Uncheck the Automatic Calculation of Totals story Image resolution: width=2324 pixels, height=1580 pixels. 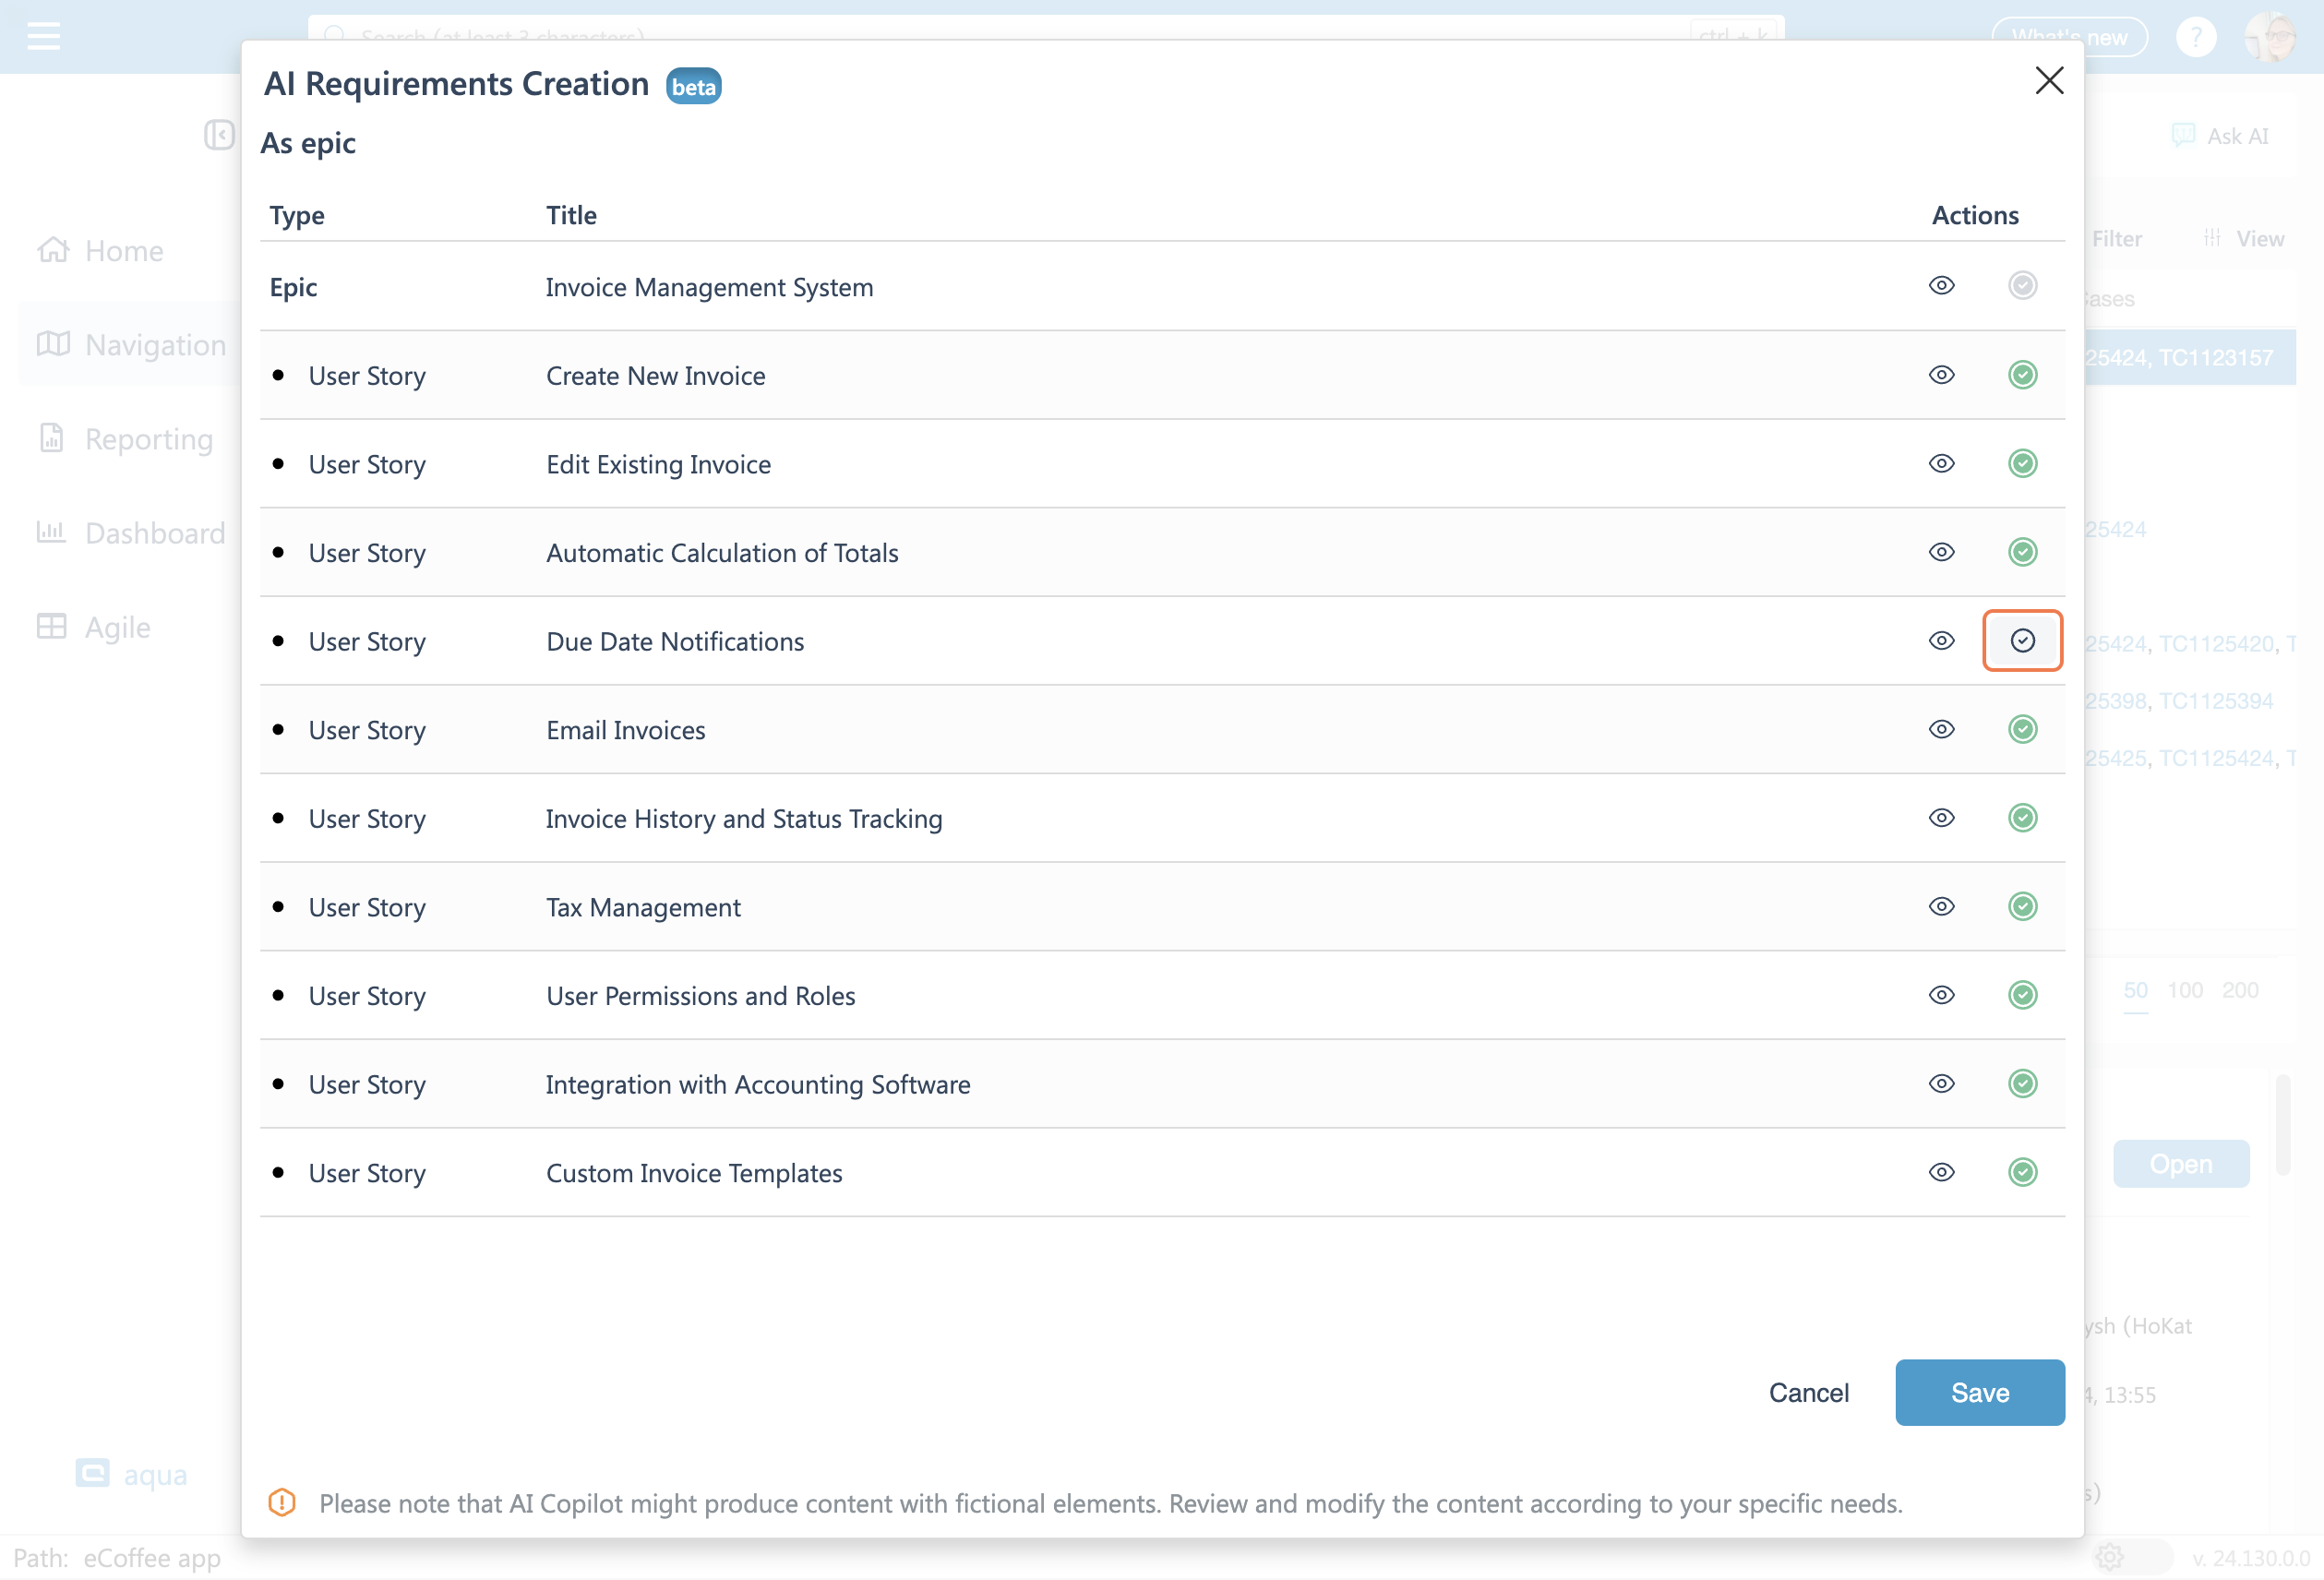(x=2022, y=553)
